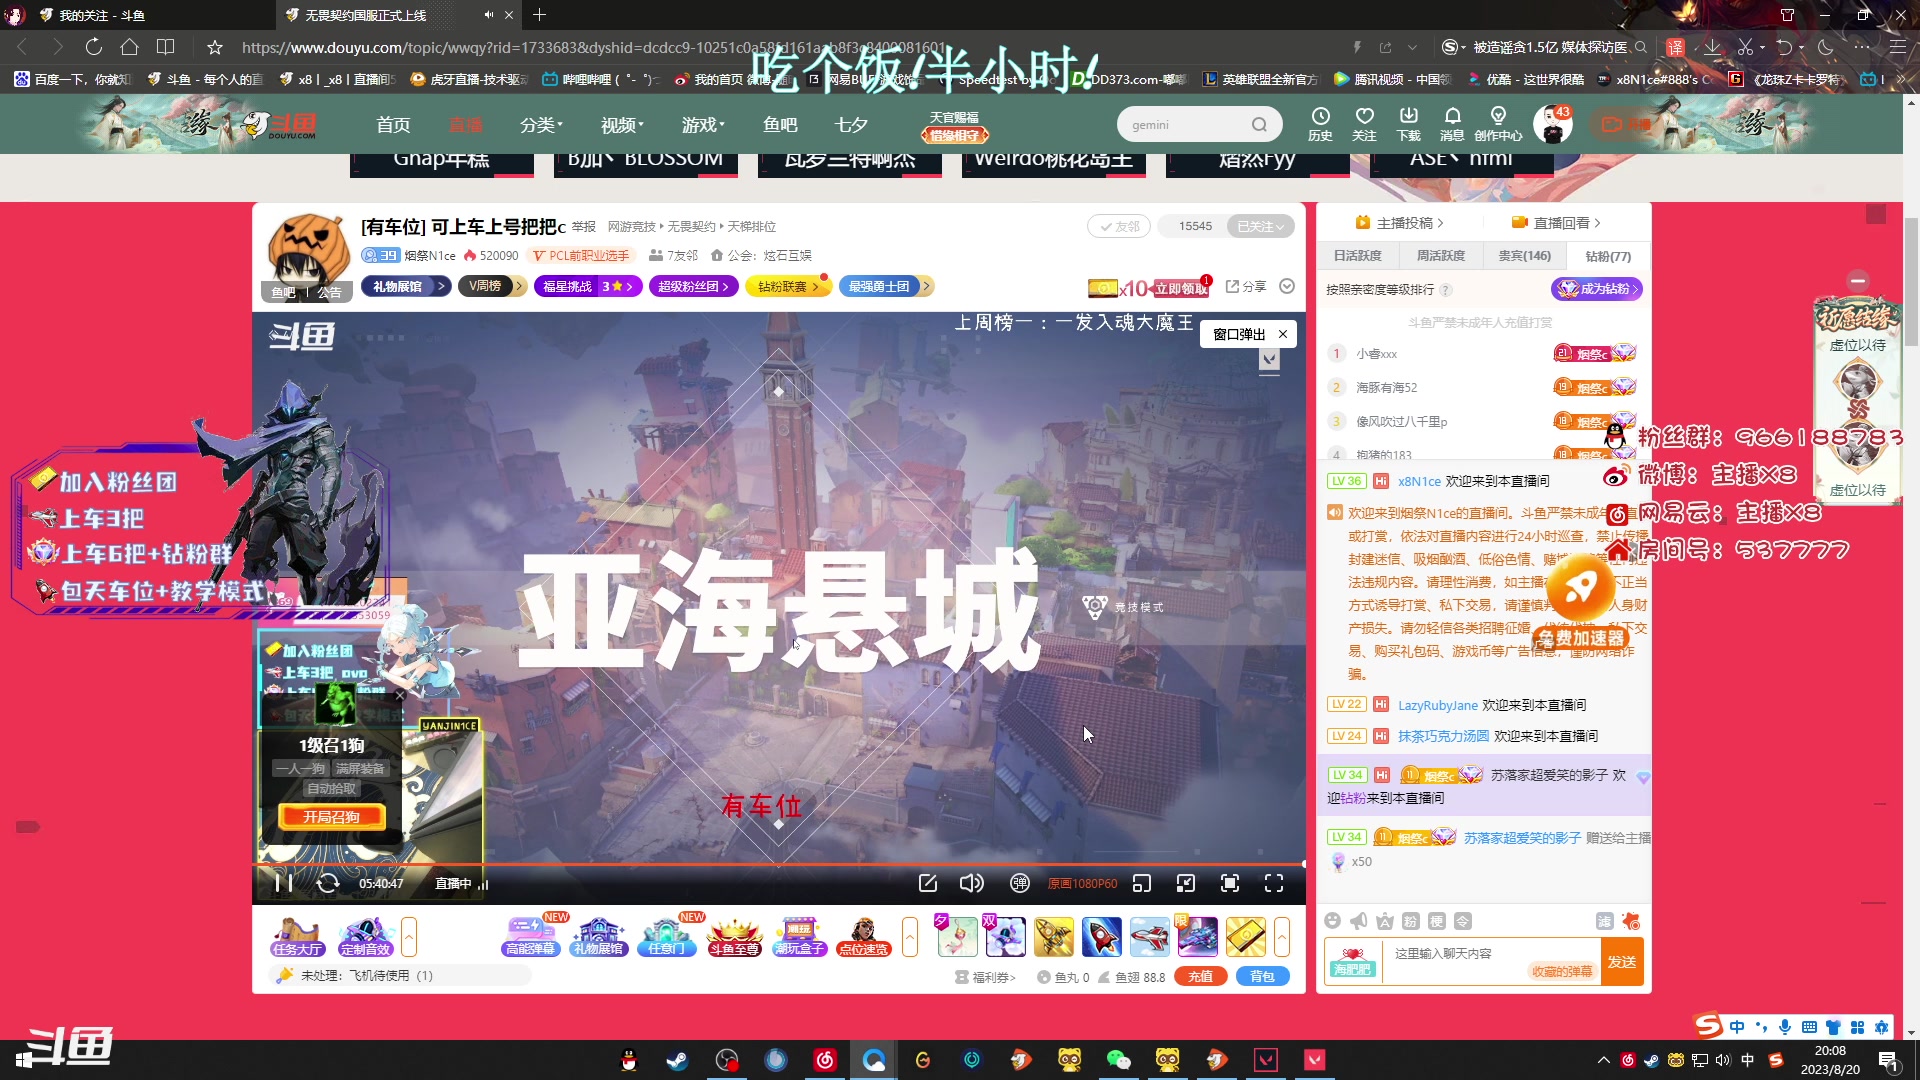Open 直播回看 replay link
This screenshot has height=1080, width=1920.
[1557, 223]
